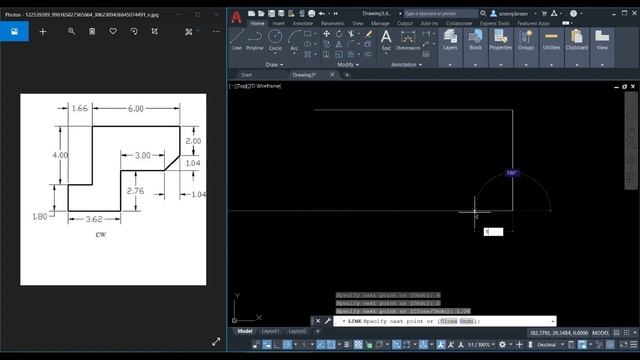
Task: Click the Undo option in command line
Action: (x=467, y=321)
